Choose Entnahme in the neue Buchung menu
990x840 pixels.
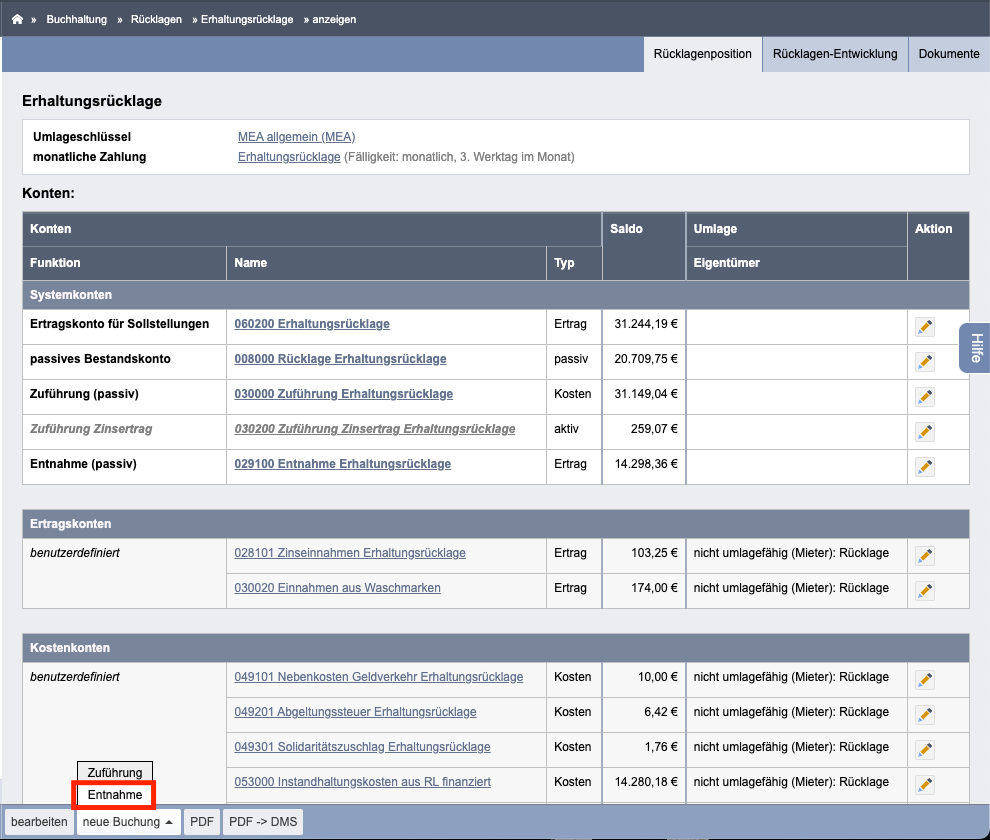(115, 795)
